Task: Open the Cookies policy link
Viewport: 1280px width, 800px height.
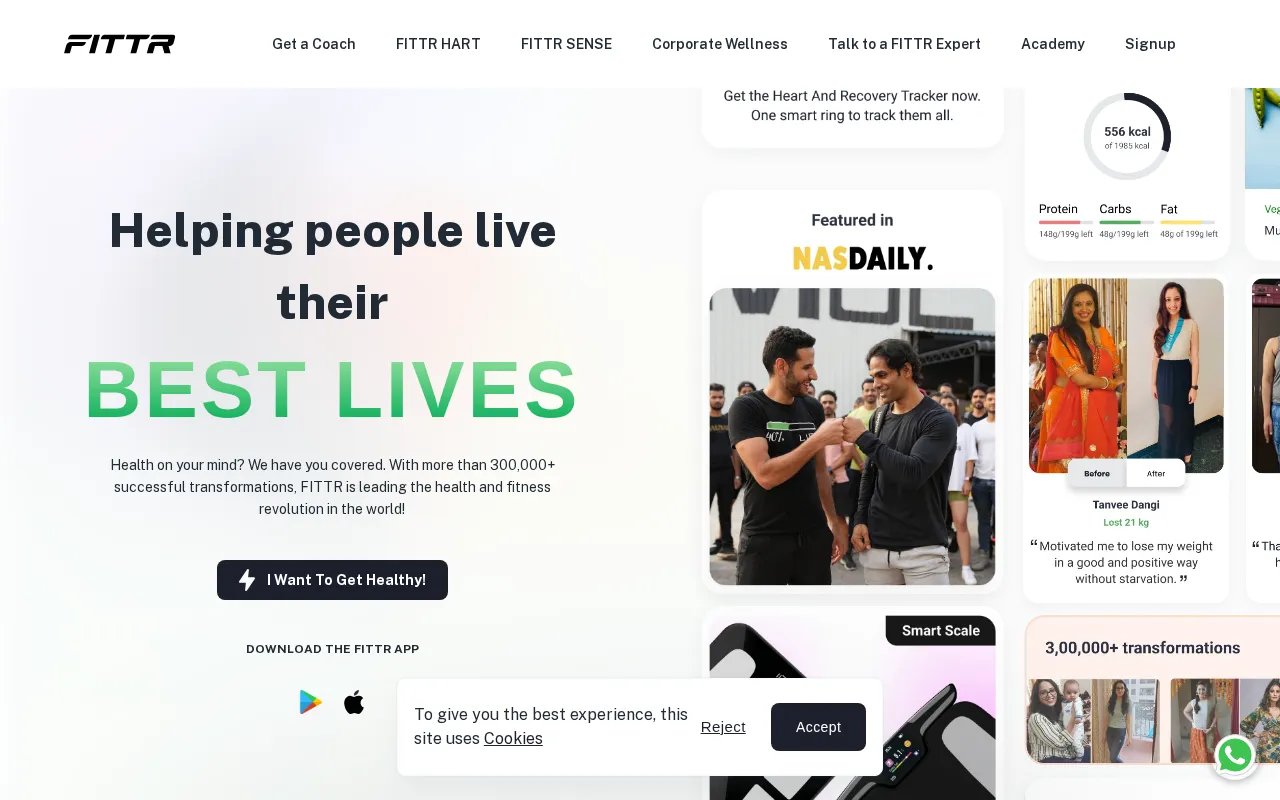Action: tap(513, 738)
